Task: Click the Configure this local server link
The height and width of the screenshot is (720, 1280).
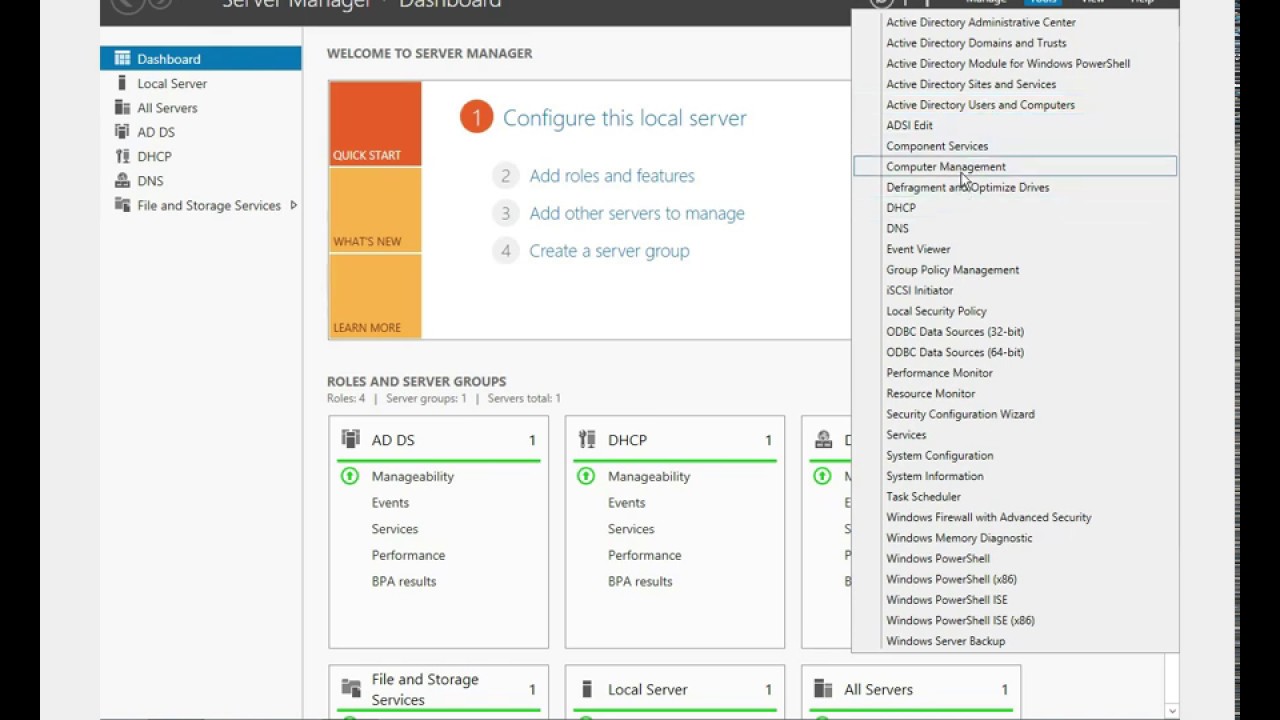Action: coord(625,118)
